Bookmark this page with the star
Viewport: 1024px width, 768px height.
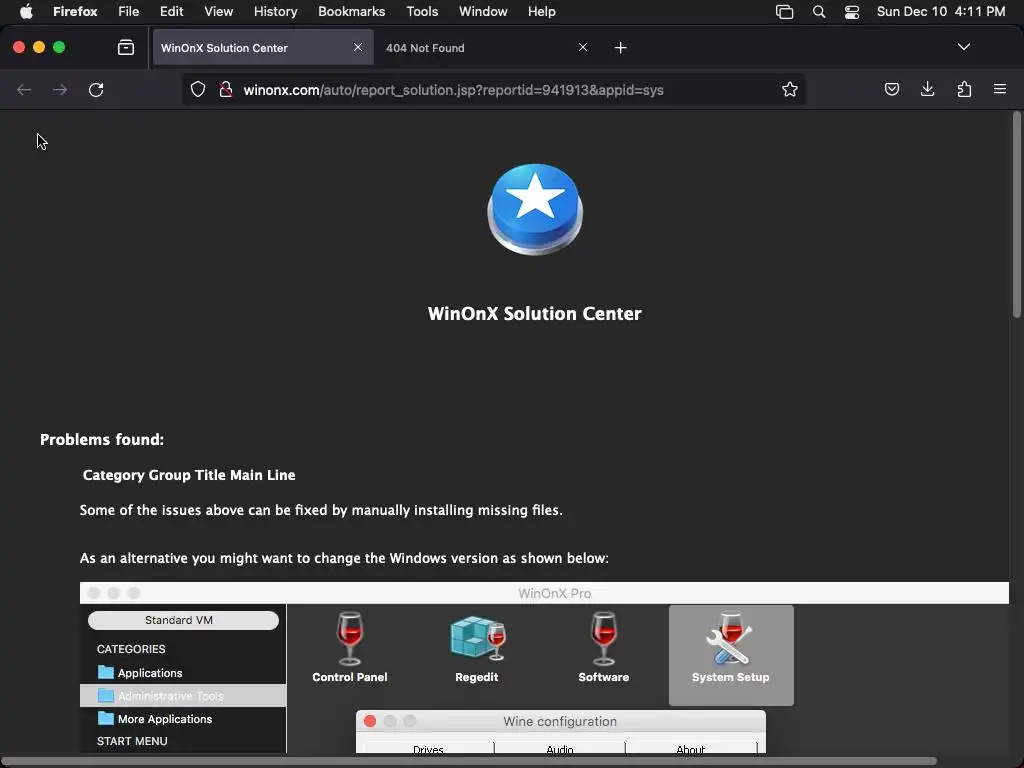[x=790, y=89]
